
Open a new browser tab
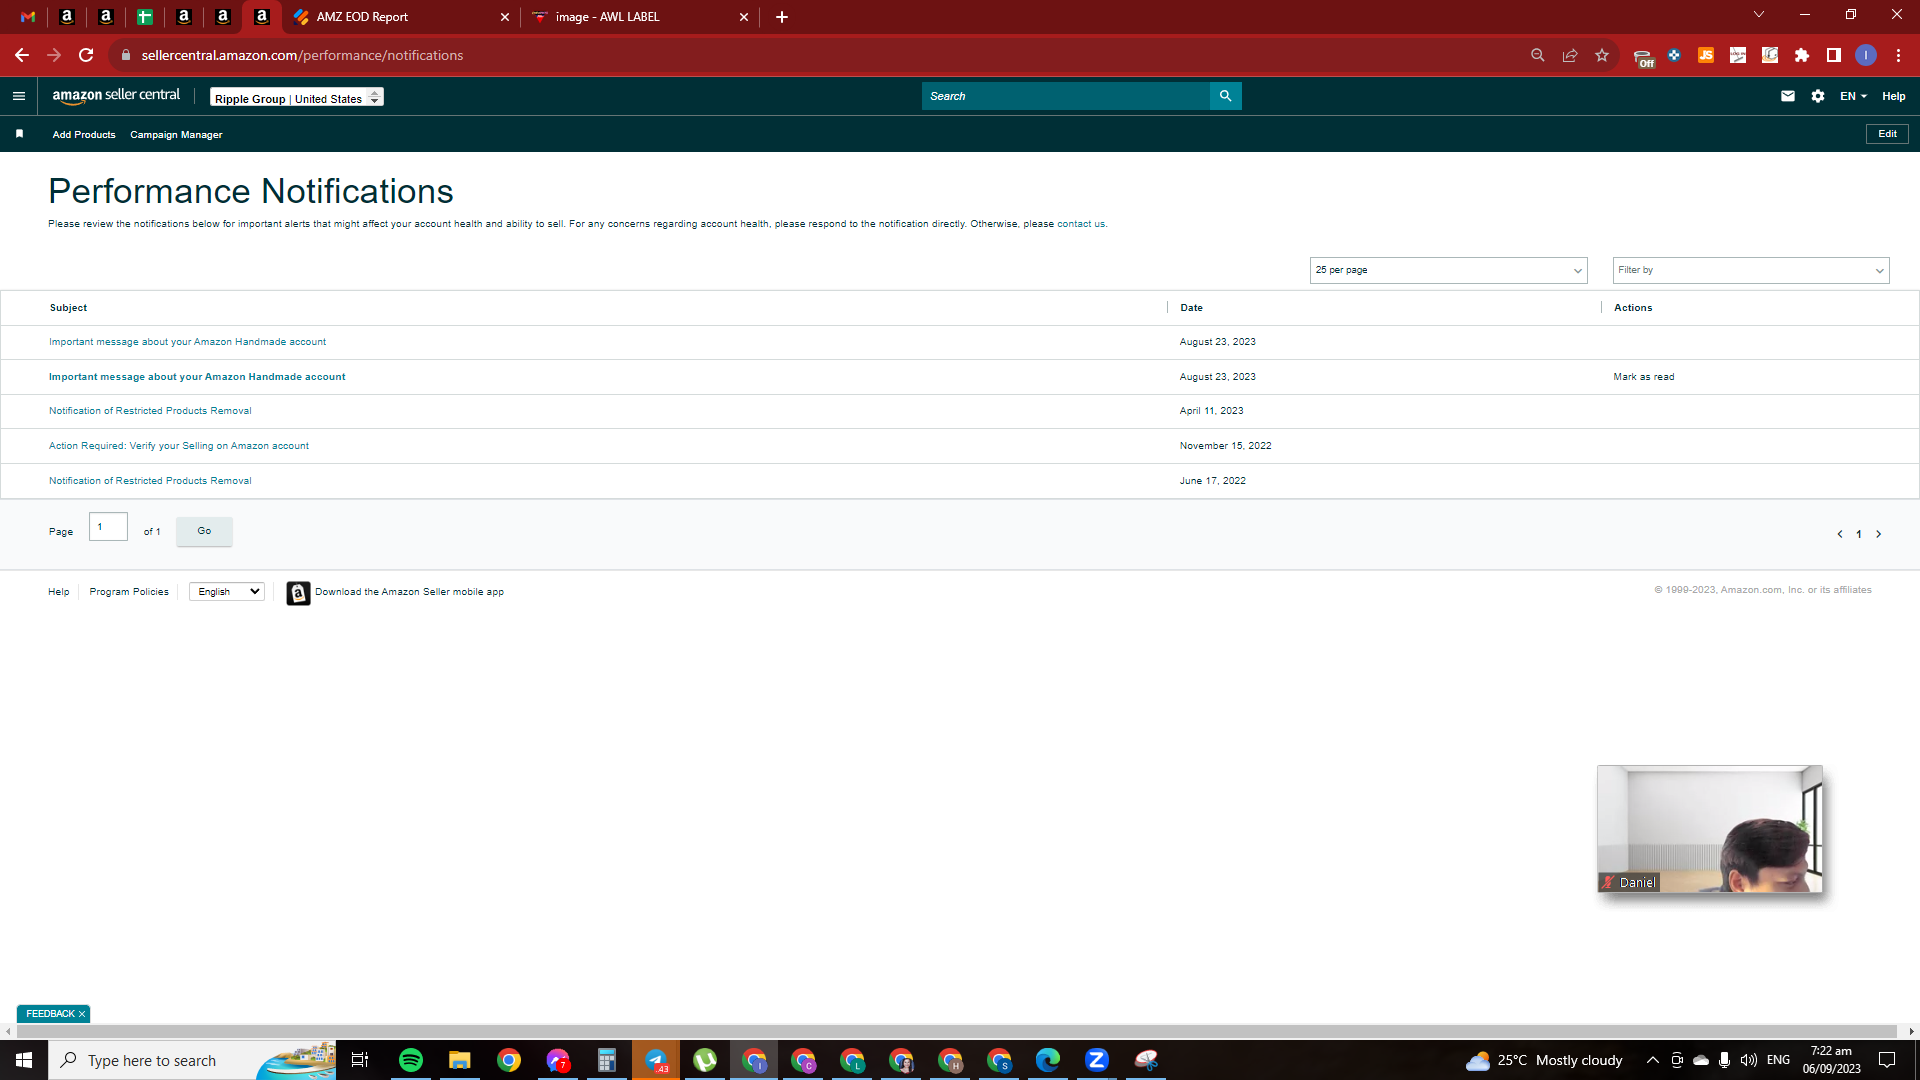click(782, 17)
